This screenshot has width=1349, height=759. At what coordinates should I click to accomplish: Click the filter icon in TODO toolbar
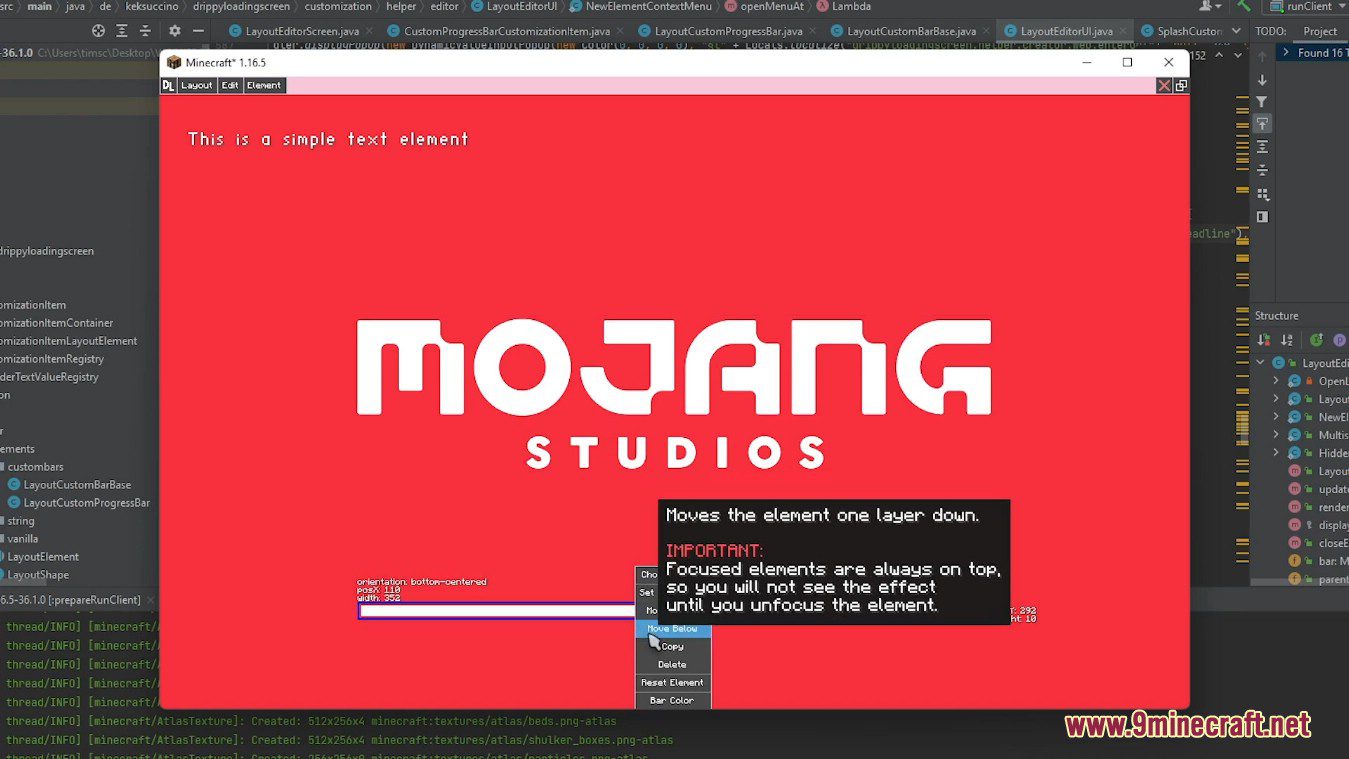pos(1262,102)
